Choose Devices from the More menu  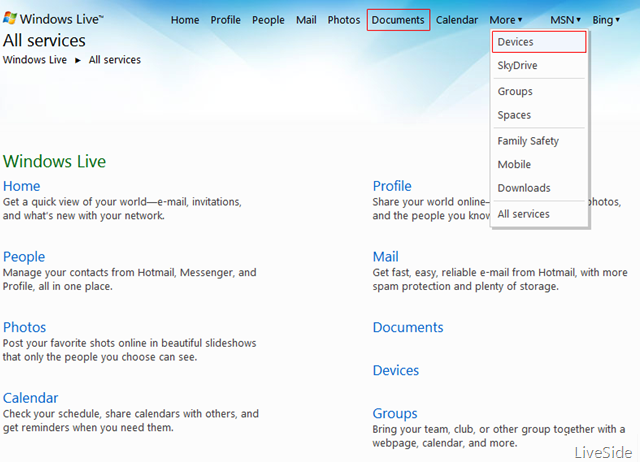[539, 42]
